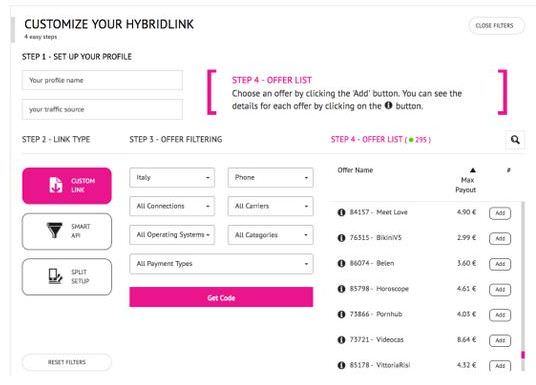
Task: Click the Reset Filters button
Action: click(67, 362)
